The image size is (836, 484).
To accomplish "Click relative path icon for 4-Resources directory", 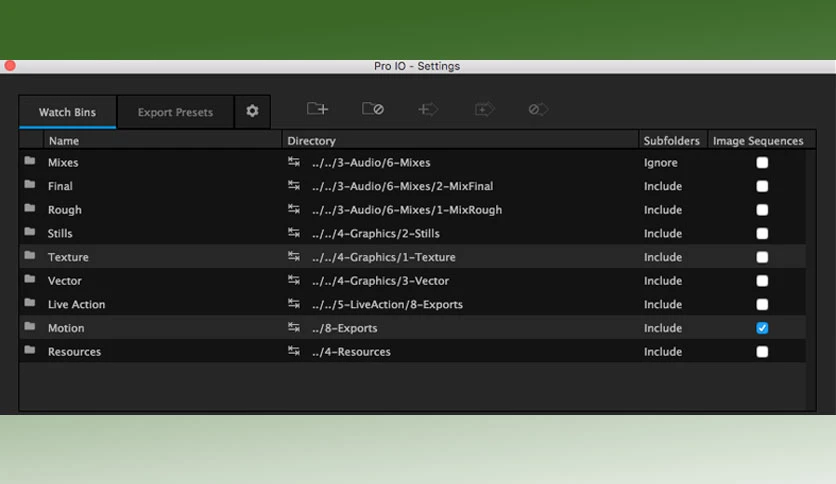I will (x=294, y=351).
